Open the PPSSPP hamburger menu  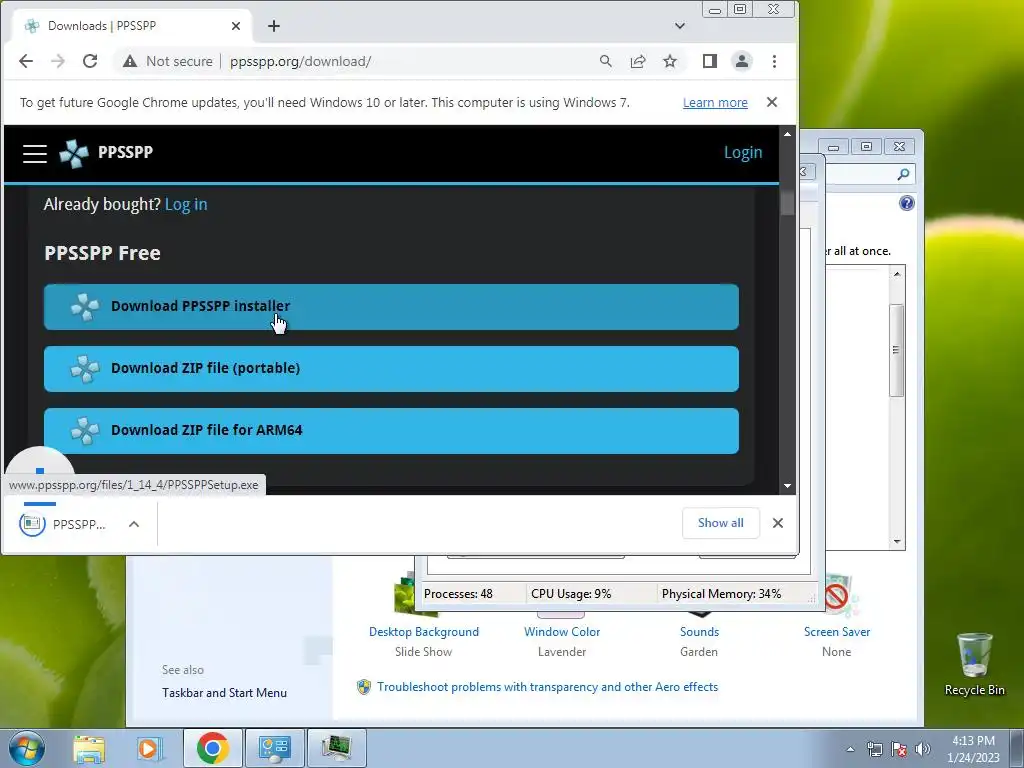click(35, 153)
